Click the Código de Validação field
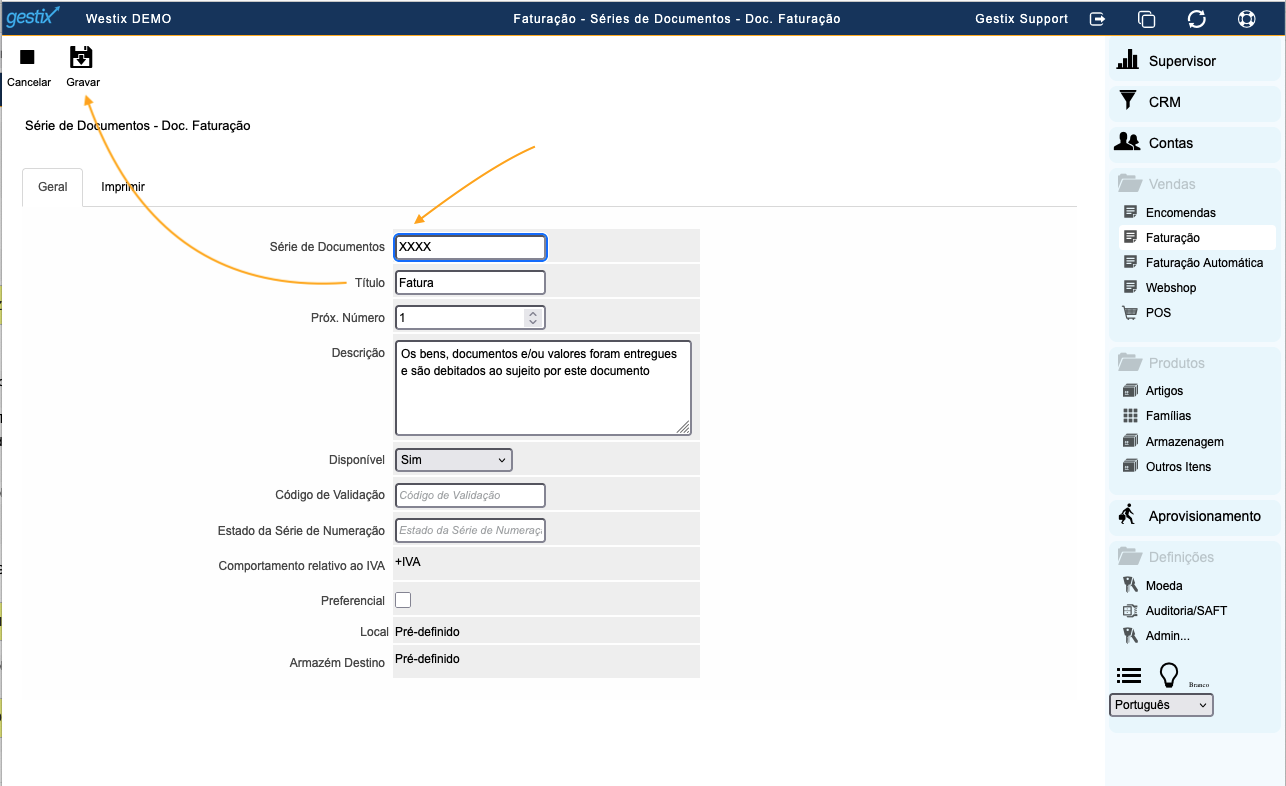 [x=470, y=495]
